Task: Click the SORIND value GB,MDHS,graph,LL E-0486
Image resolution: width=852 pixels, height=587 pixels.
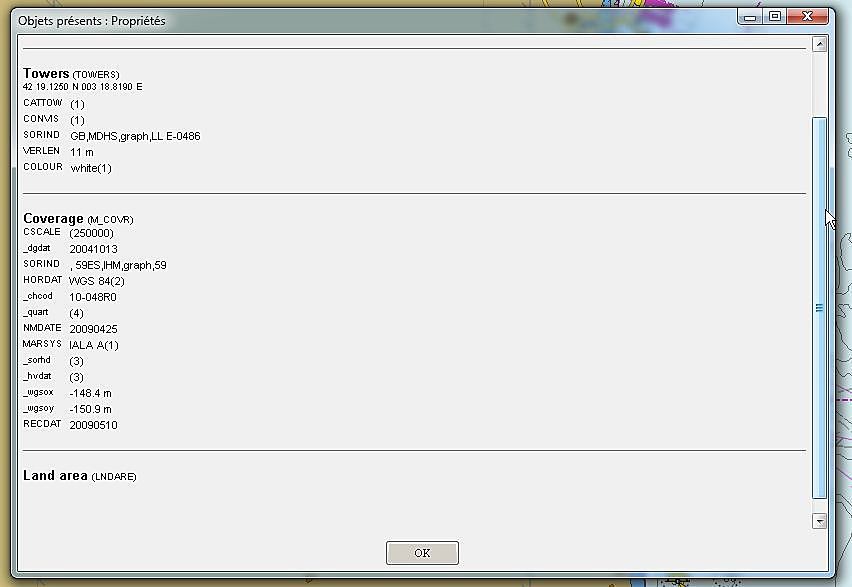Action: (135, 136)
